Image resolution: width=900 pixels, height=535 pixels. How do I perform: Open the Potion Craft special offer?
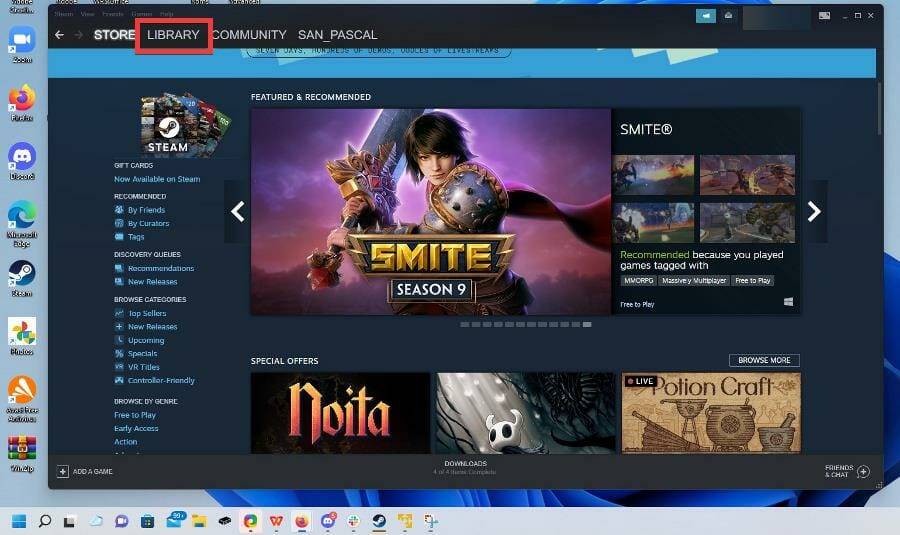coord(711,413)
